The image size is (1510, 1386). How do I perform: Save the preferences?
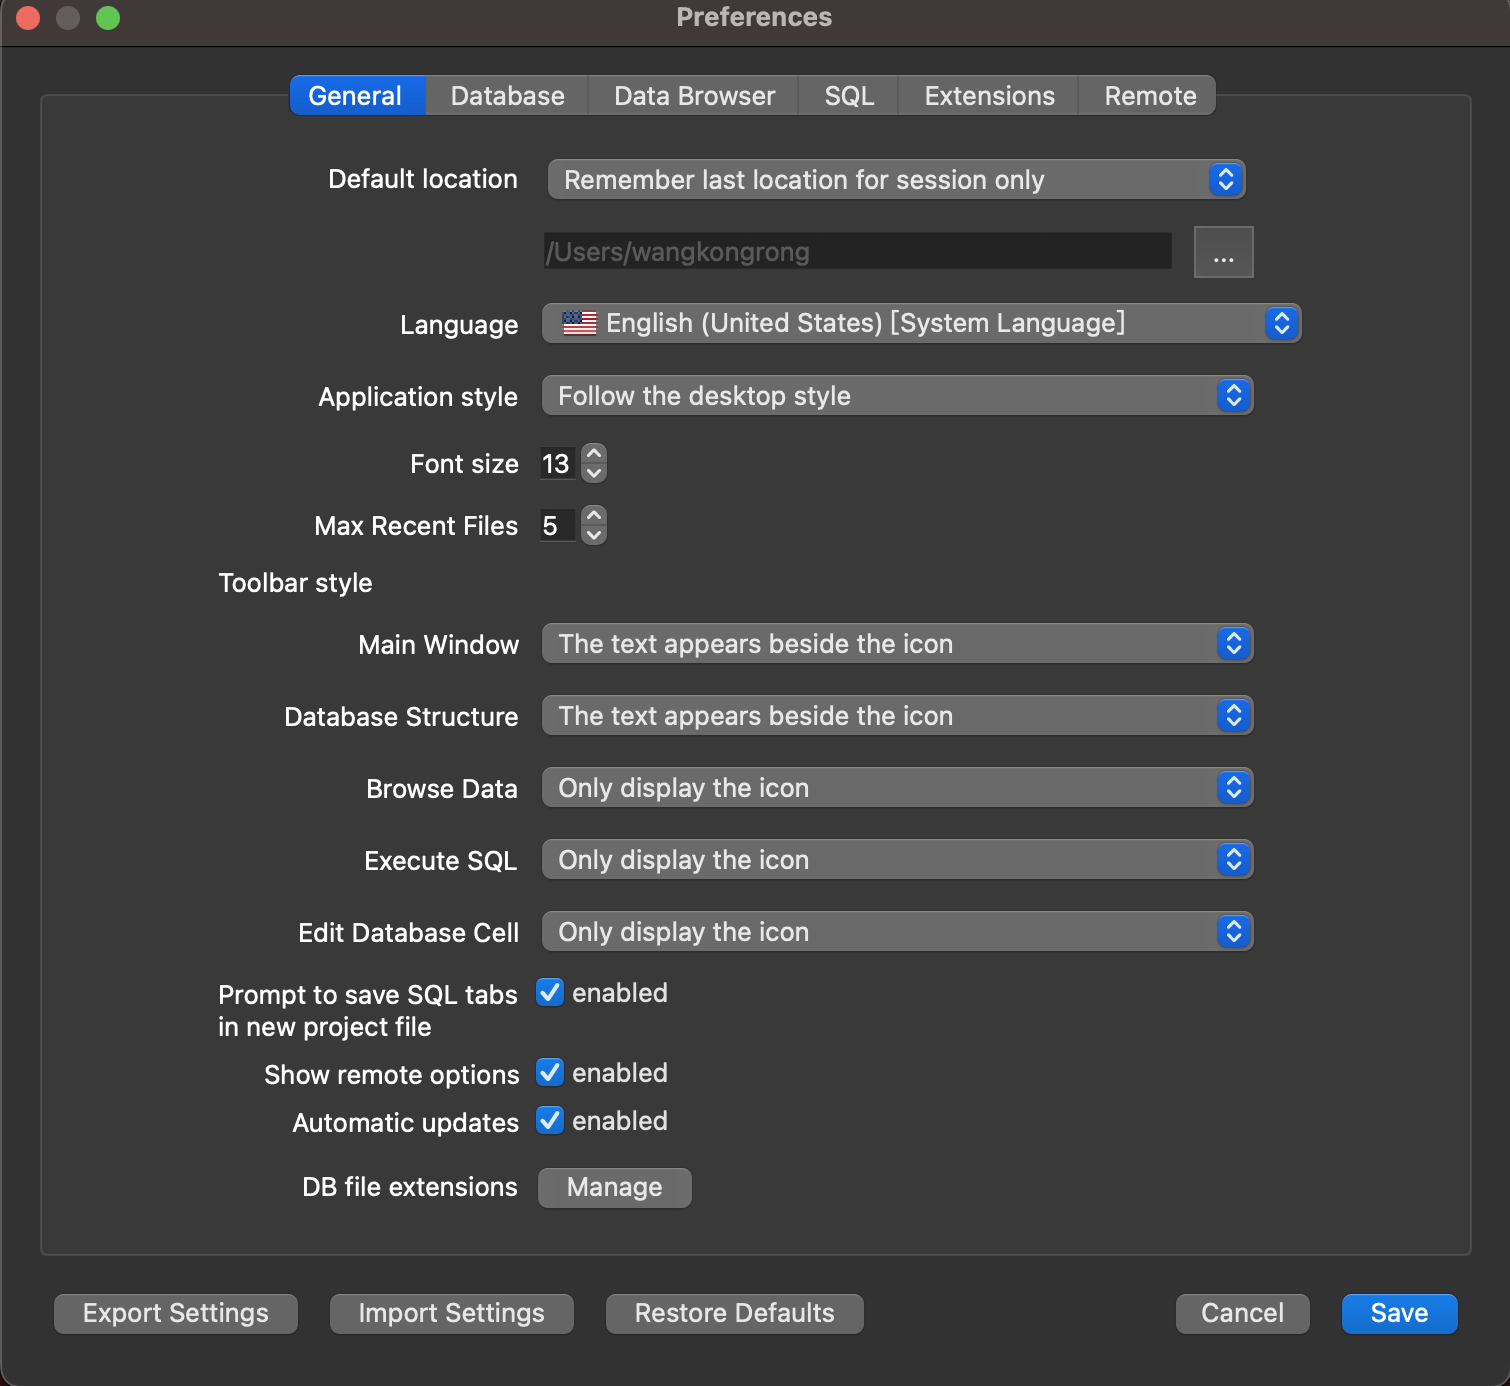[x=1398, y=1313]
